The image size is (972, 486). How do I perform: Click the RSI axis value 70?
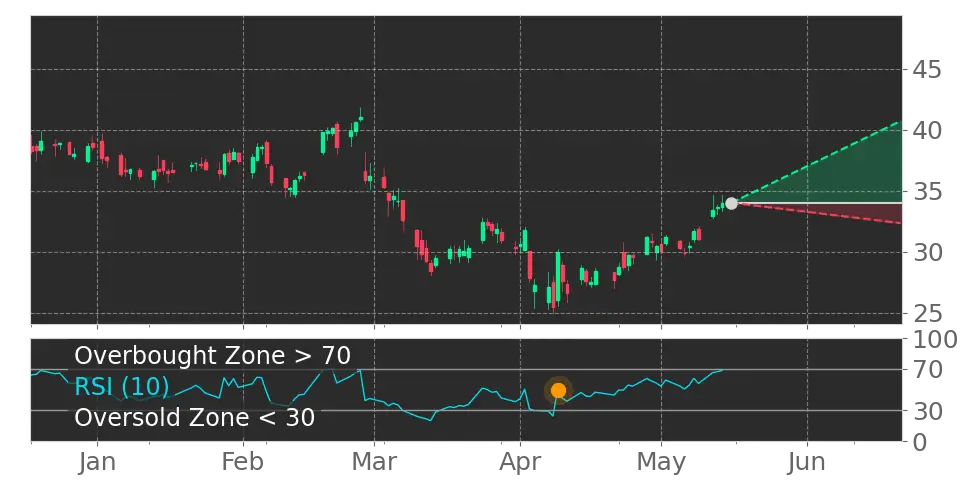[x=926, y=370]
